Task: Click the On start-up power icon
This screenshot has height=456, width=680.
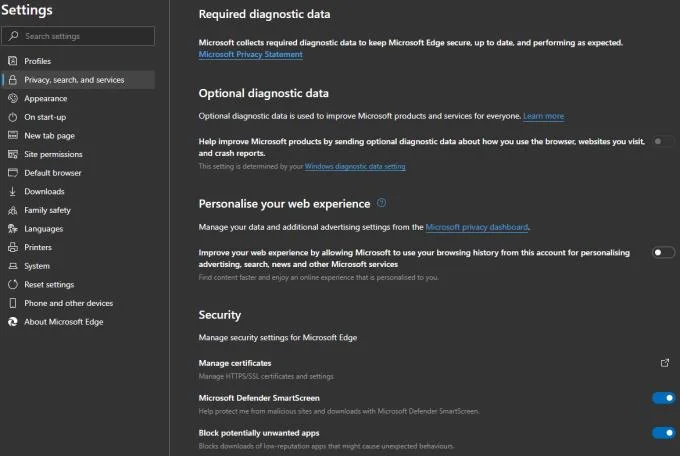Action: (x=13, y=117)
